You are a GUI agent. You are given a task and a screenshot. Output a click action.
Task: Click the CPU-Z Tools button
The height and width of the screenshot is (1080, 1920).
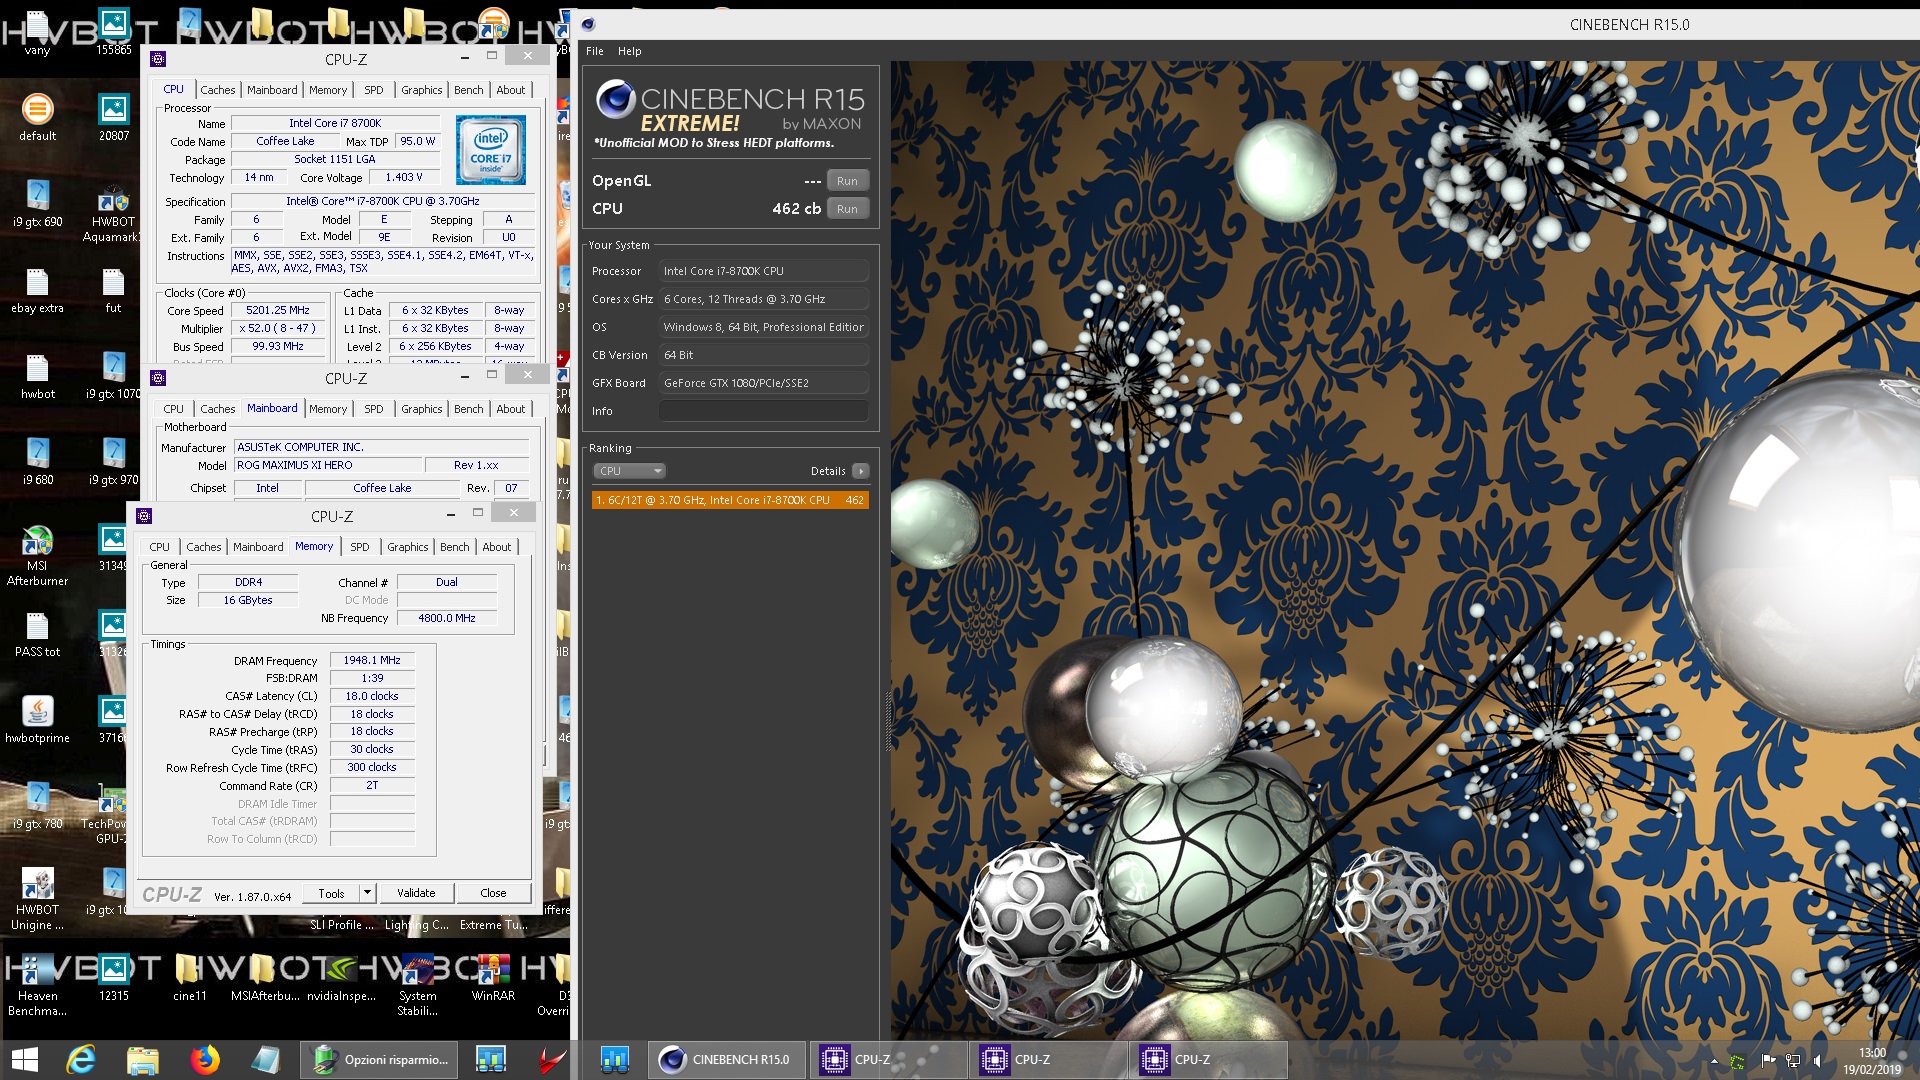point(332,893)
